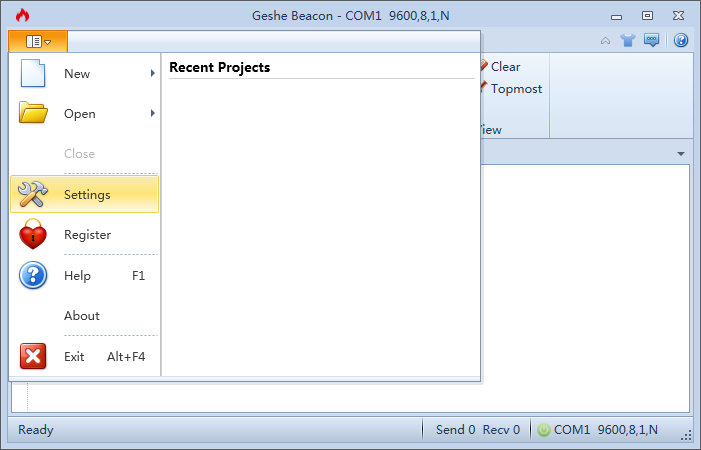Click the New document icon
Screen dimensions: 701x450
pos(33,73)
